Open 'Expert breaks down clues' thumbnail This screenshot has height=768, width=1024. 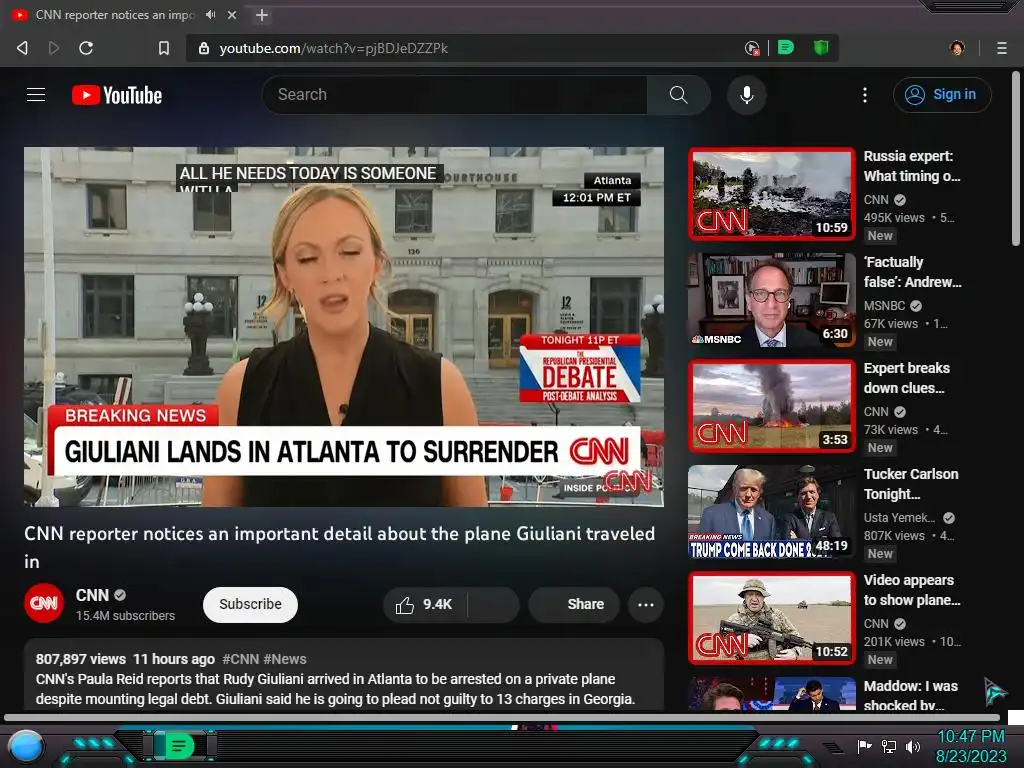tap(772, 406)
